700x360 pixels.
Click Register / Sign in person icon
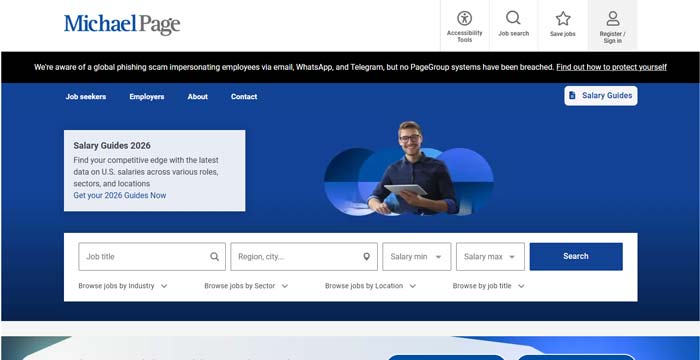[x=612, y=19]
